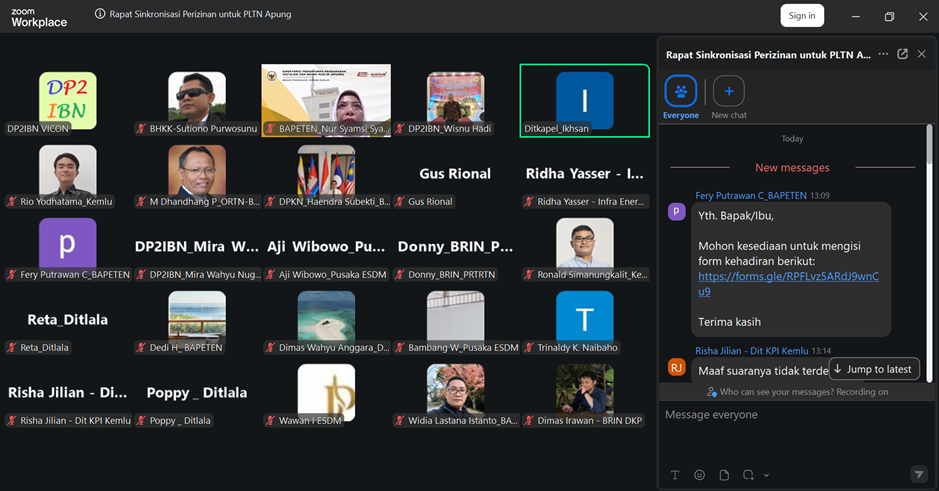
Task: Start a New chat
Action: (x=729, y=98)
